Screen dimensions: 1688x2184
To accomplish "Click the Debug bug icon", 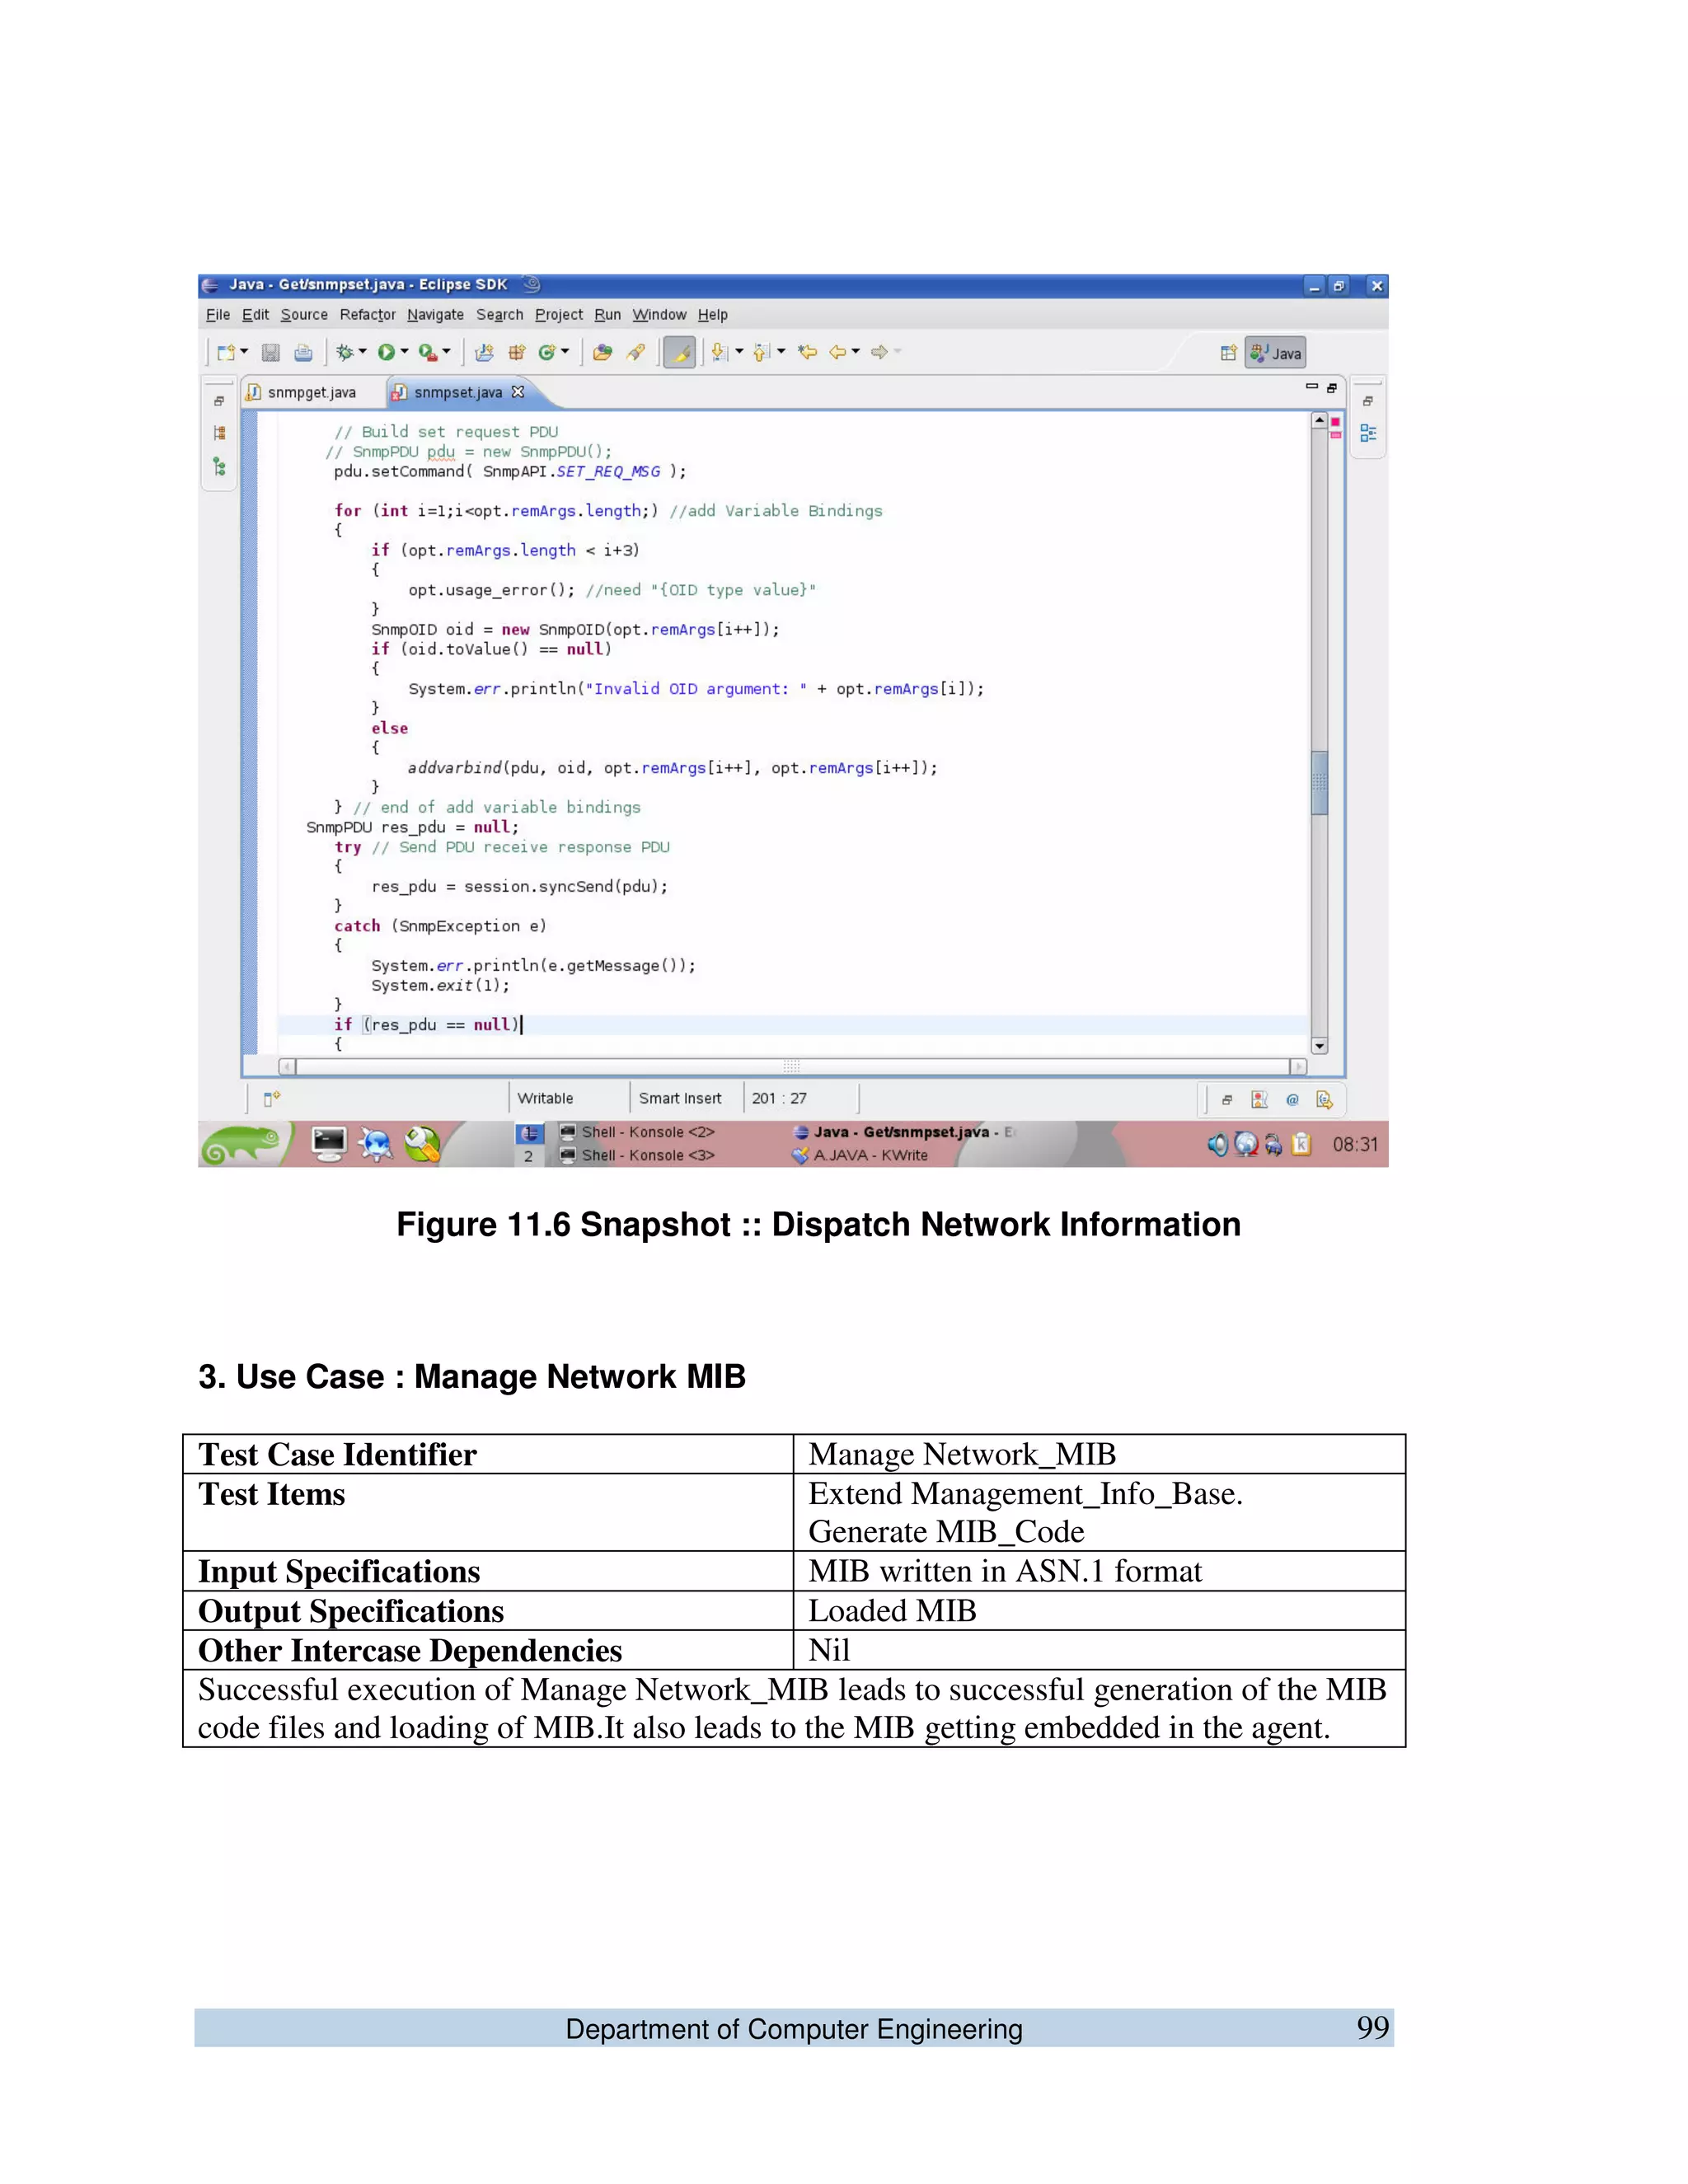I will 345,352.
